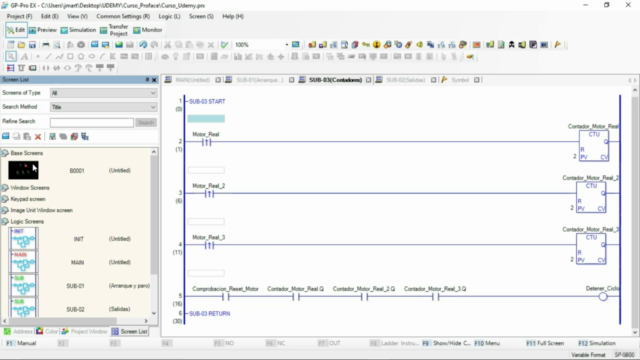Click the orange eraser icon in drawing toolbar

(470, 57)
